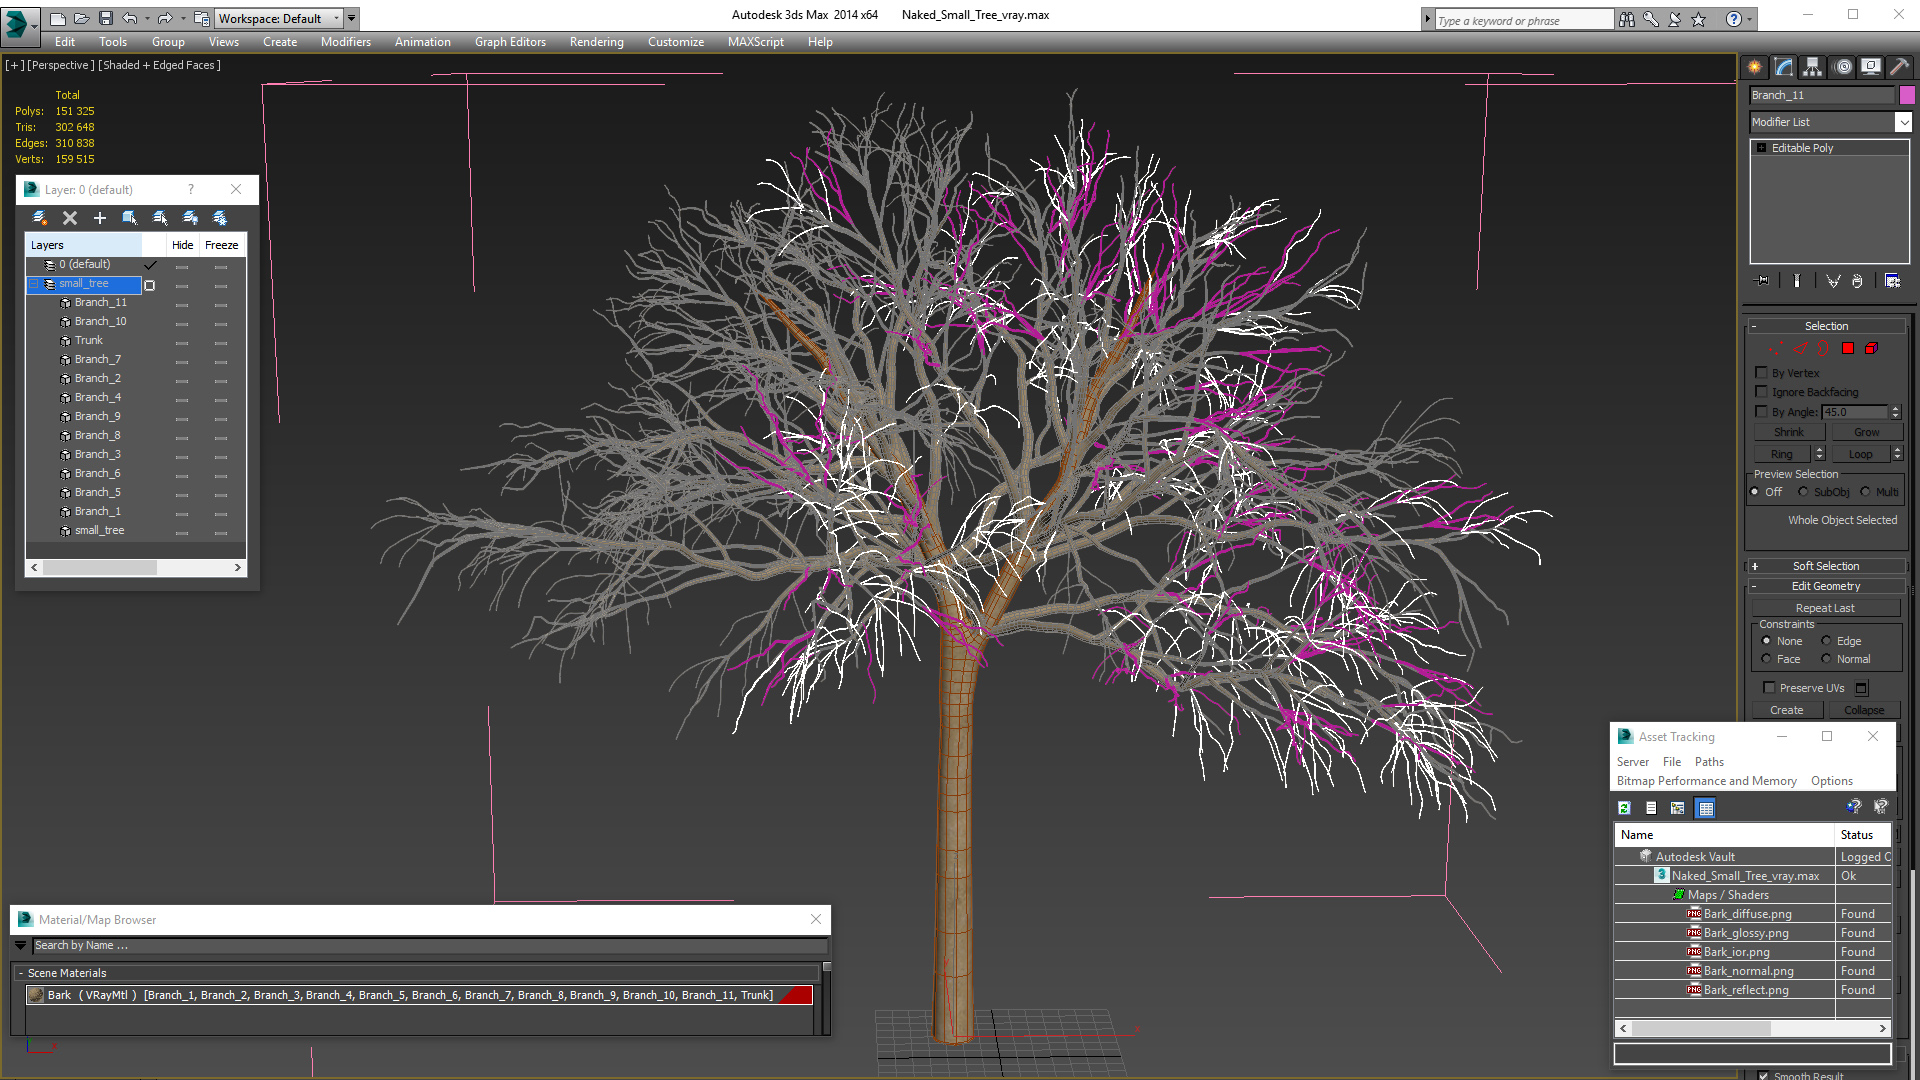Screen dimensions: 1920x1080
Task: Open the Modify command panel tab
Action: pyautogui.click(x=1784, y=67)
